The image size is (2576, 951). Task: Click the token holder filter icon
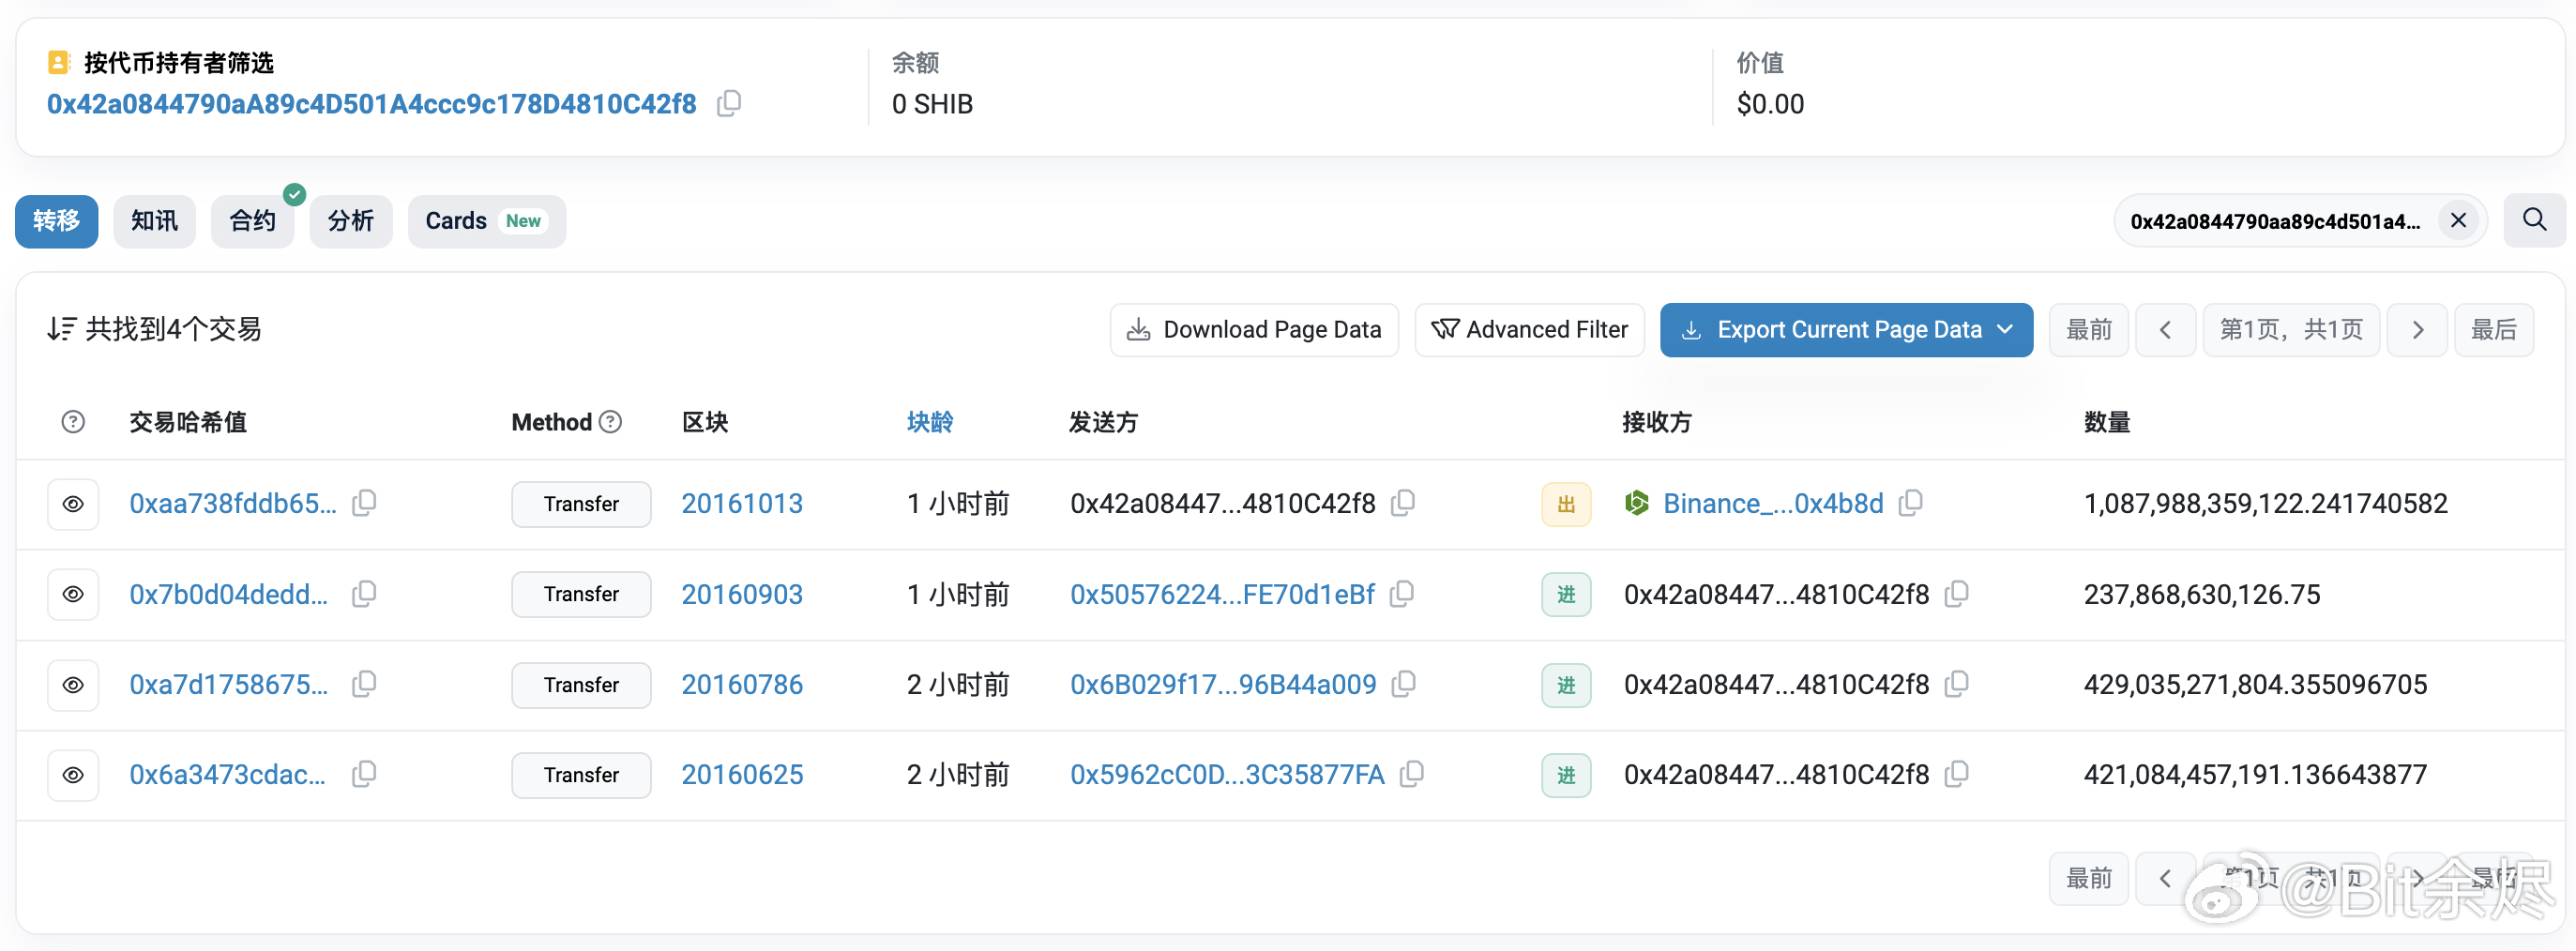coord(59,62)
